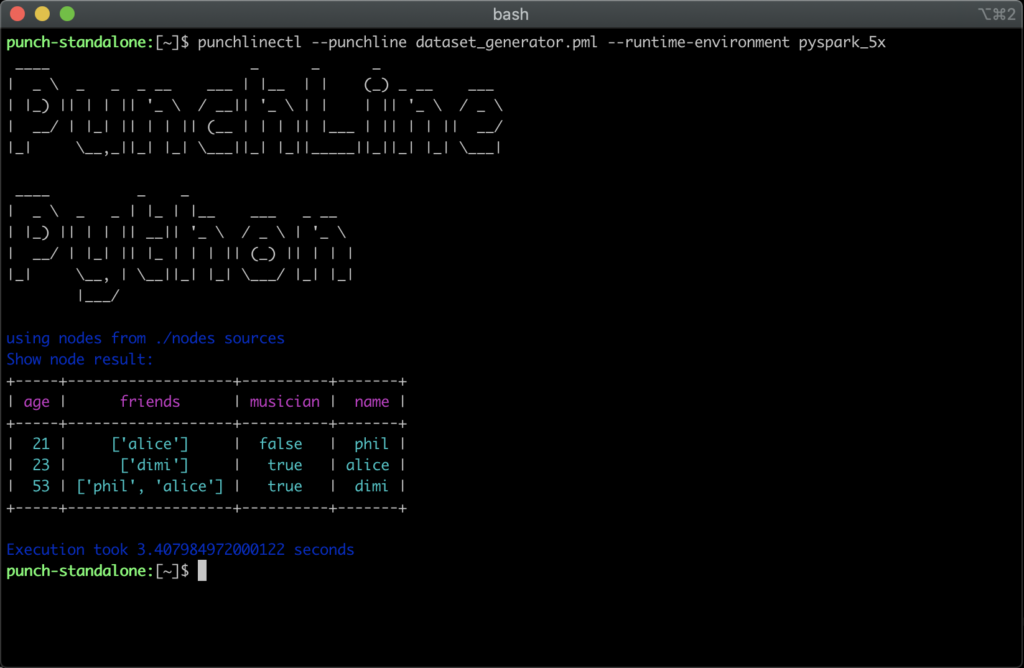1024x668 pixels.
Task: Click the 'false' musician value
Action: coord(281,444)
